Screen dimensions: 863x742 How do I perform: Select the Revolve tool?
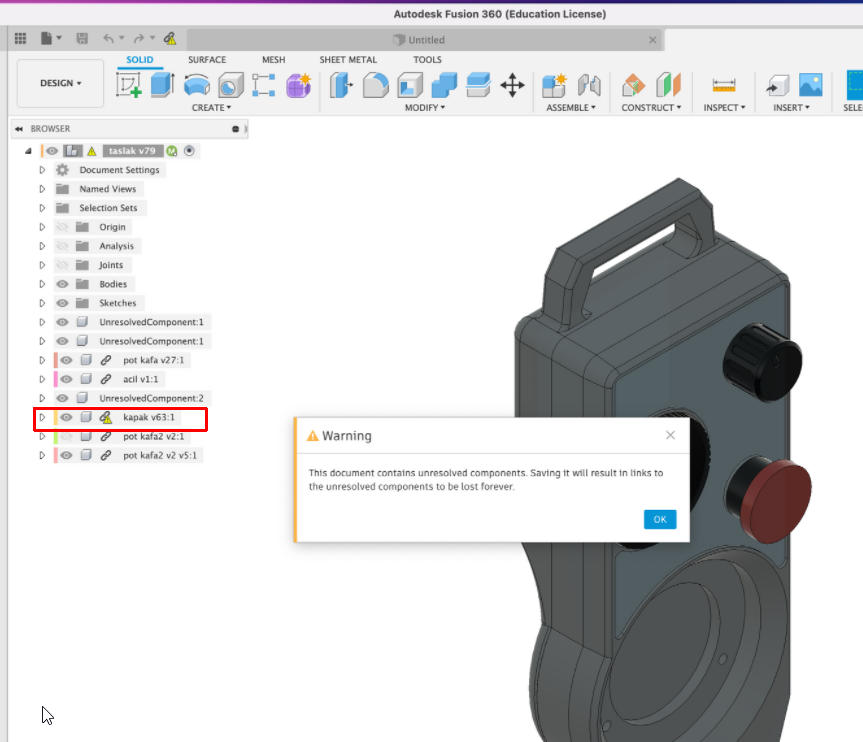coord(196,85)
